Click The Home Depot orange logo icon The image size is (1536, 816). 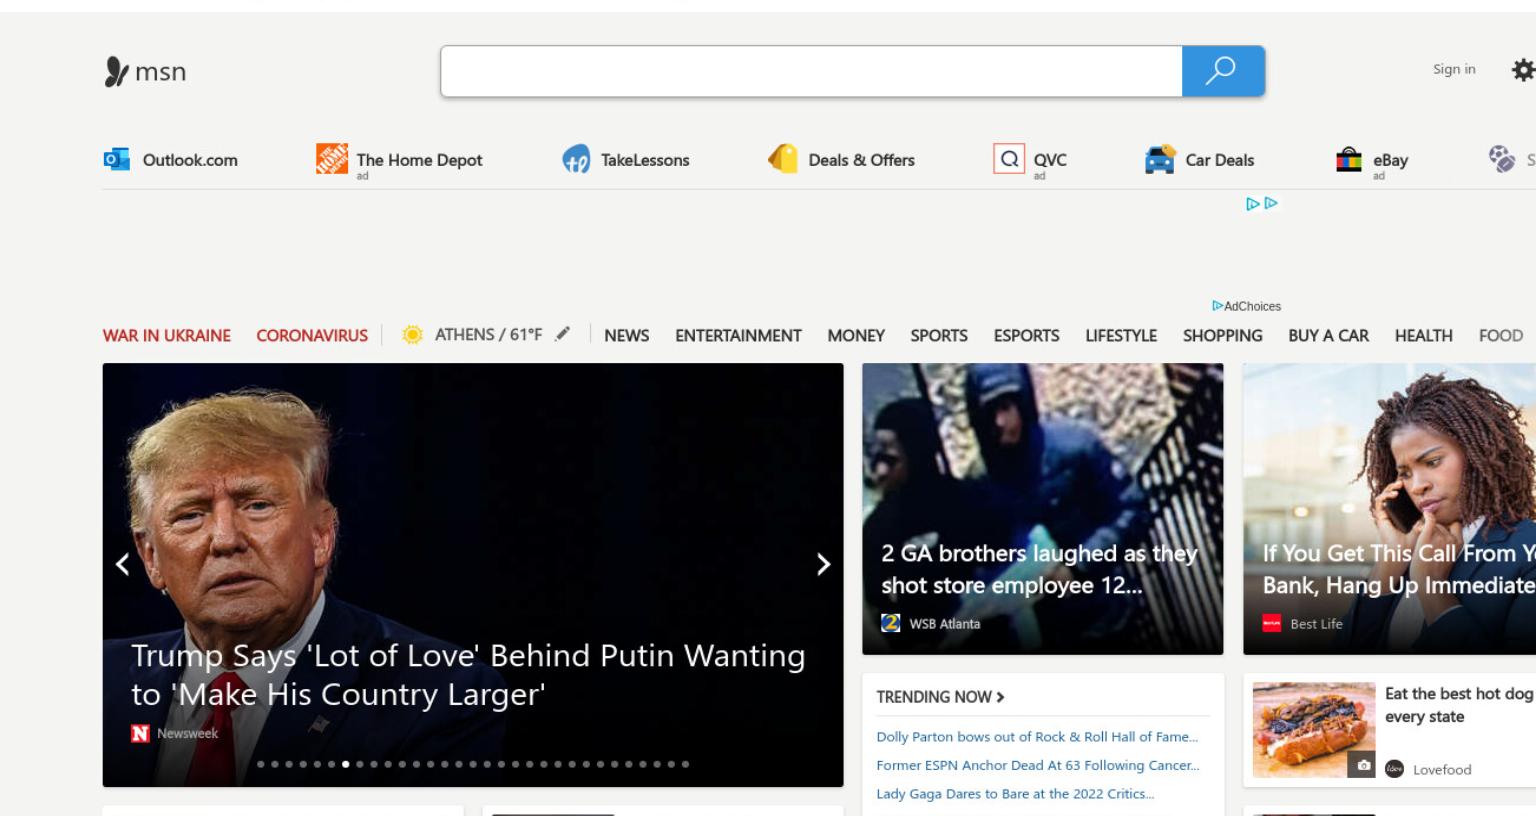(x=332, y=158)
